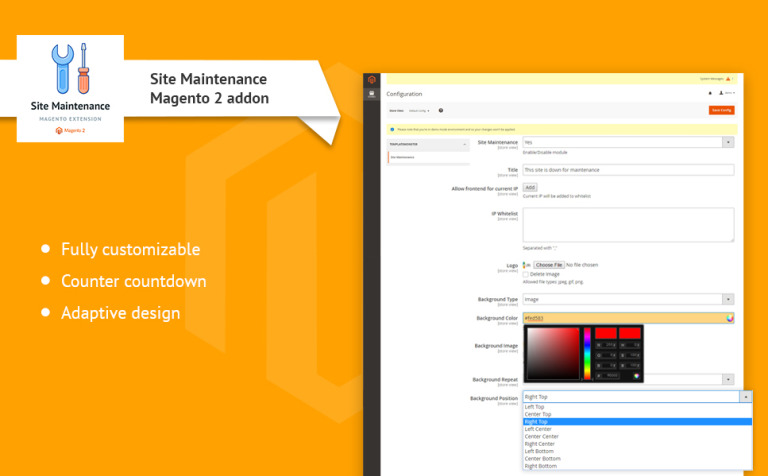Click the "Adaptive design" bullet text
Viewport: 768px width, 476px height.
click(x=120, y=313)
